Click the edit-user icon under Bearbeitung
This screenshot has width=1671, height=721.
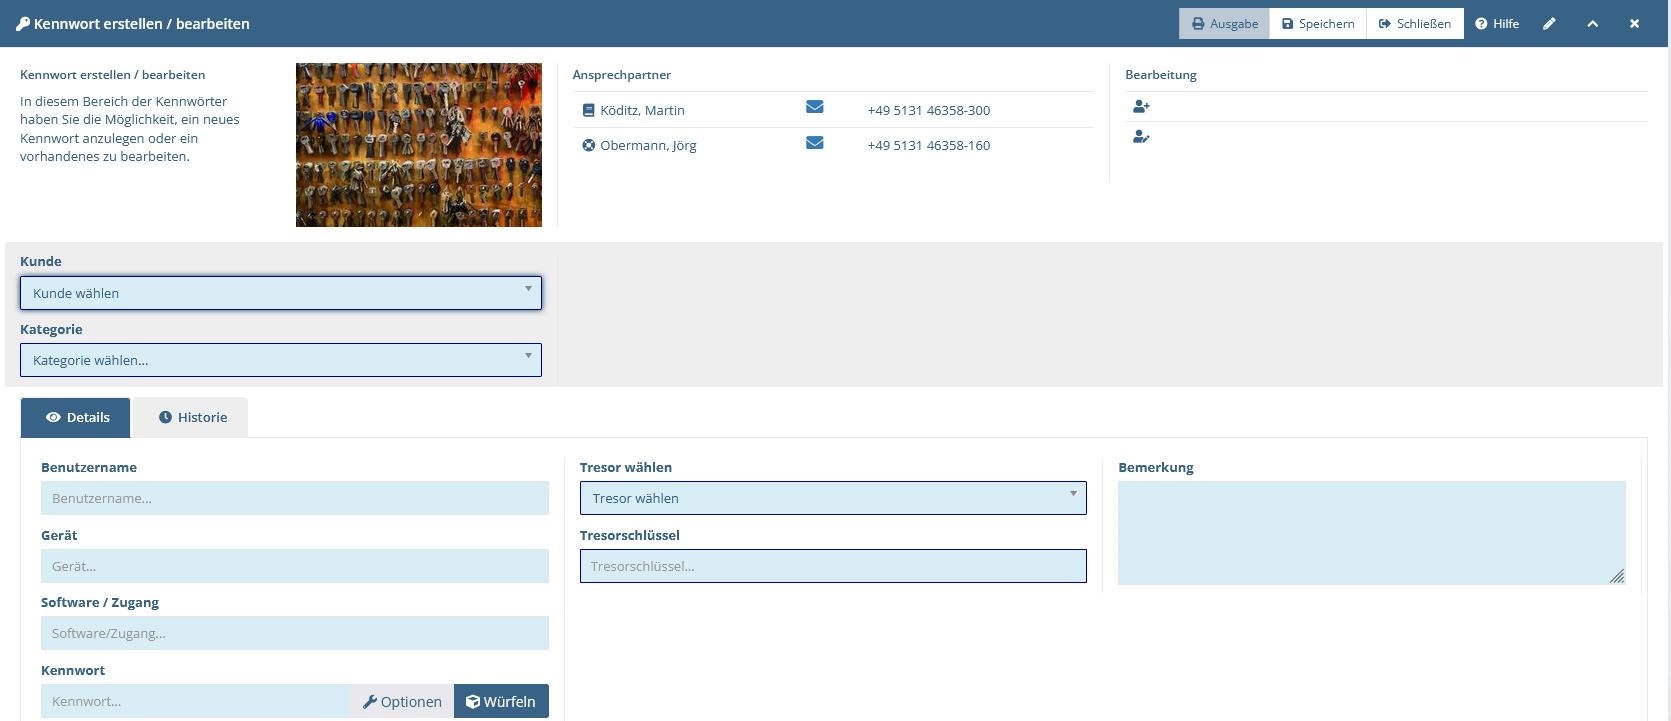pyautogui.click(x=1141, y=137)
